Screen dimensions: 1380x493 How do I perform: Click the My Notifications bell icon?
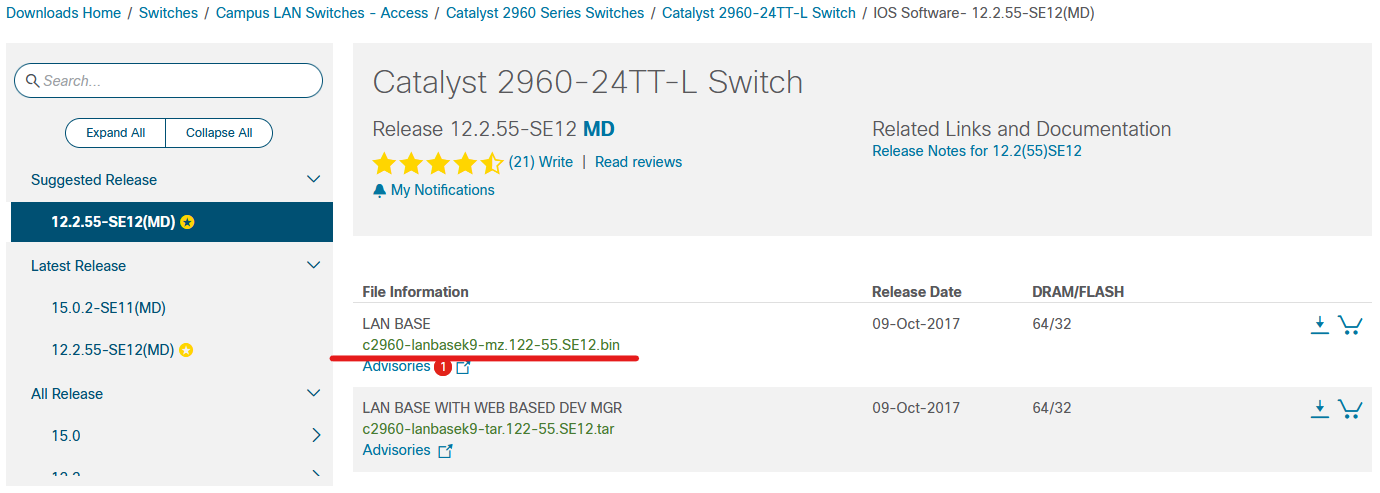click(x=380, y=190)
